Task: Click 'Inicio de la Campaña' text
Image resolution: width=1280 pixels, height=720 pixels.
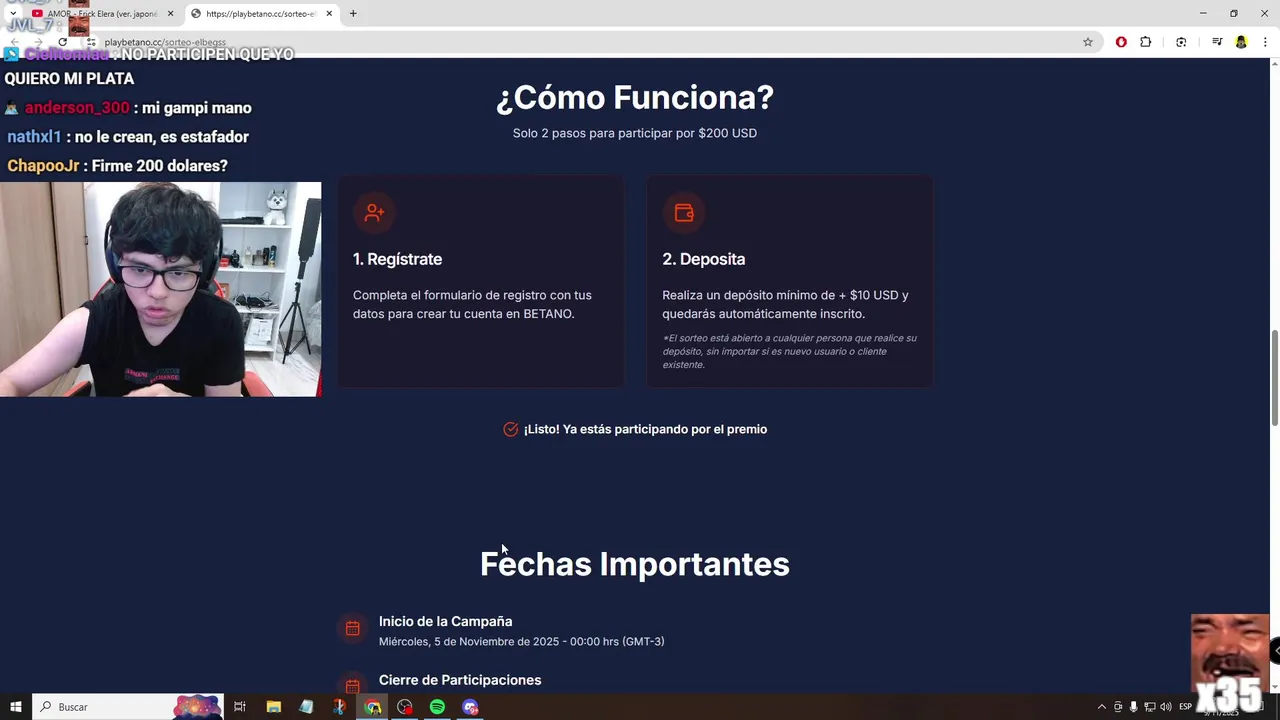Action: pyautogui.click(x=445, y=621)
